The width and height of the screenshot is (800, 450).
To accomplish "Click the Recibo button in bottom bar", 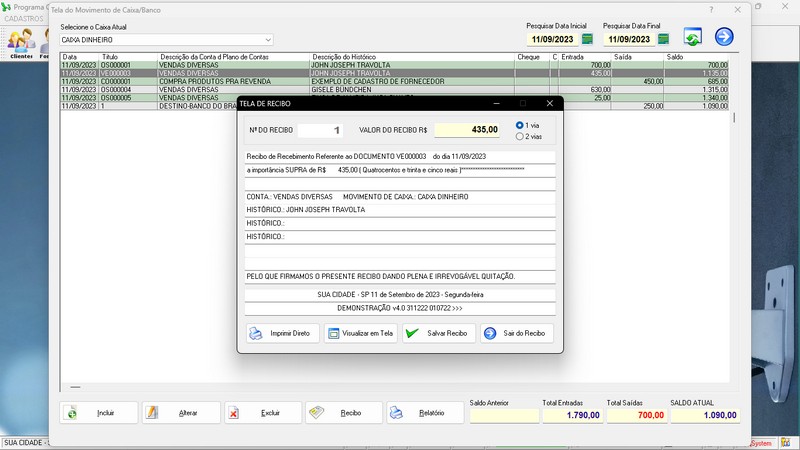I will coord(344,413).
